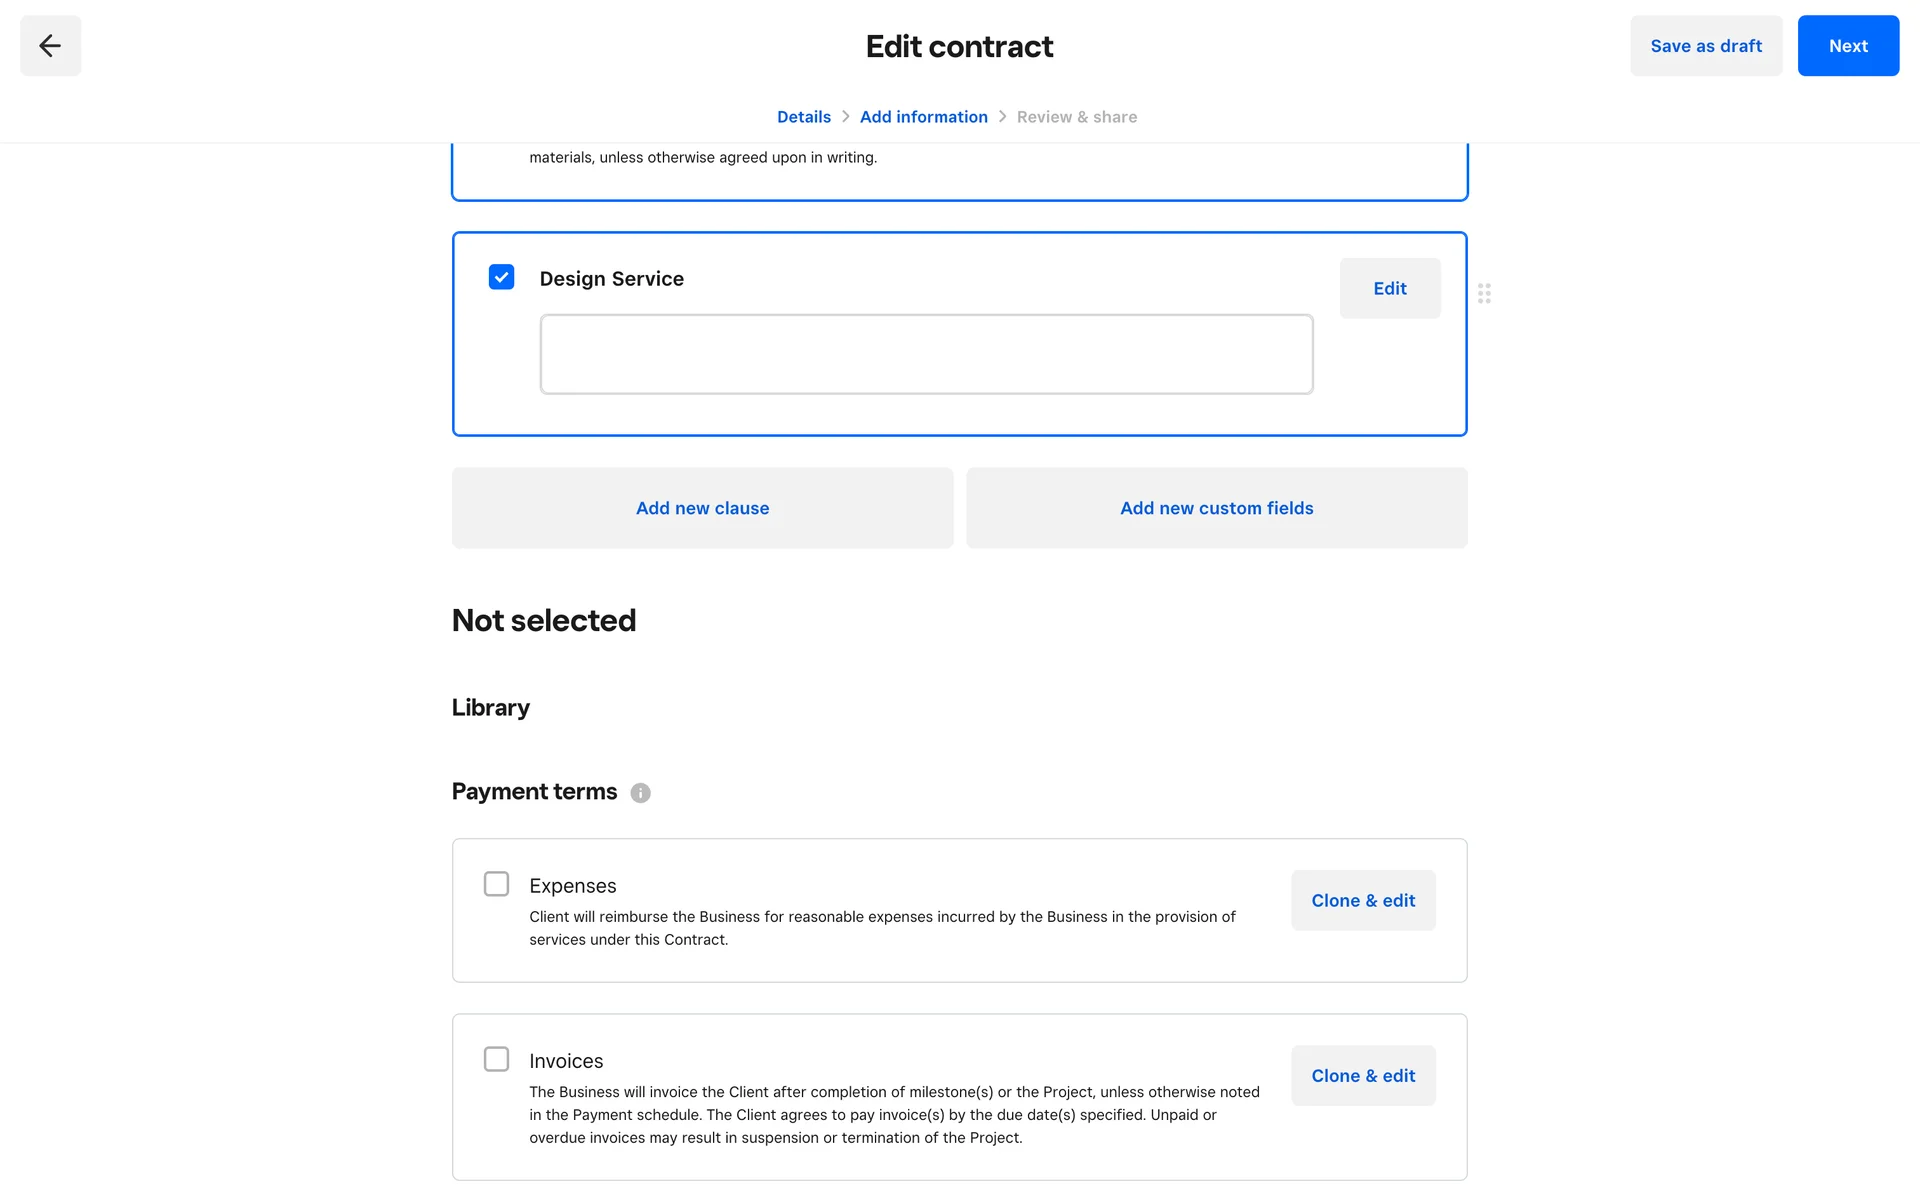
Task: Clone & edit the Expenses clause
Action: [1362, 901]
